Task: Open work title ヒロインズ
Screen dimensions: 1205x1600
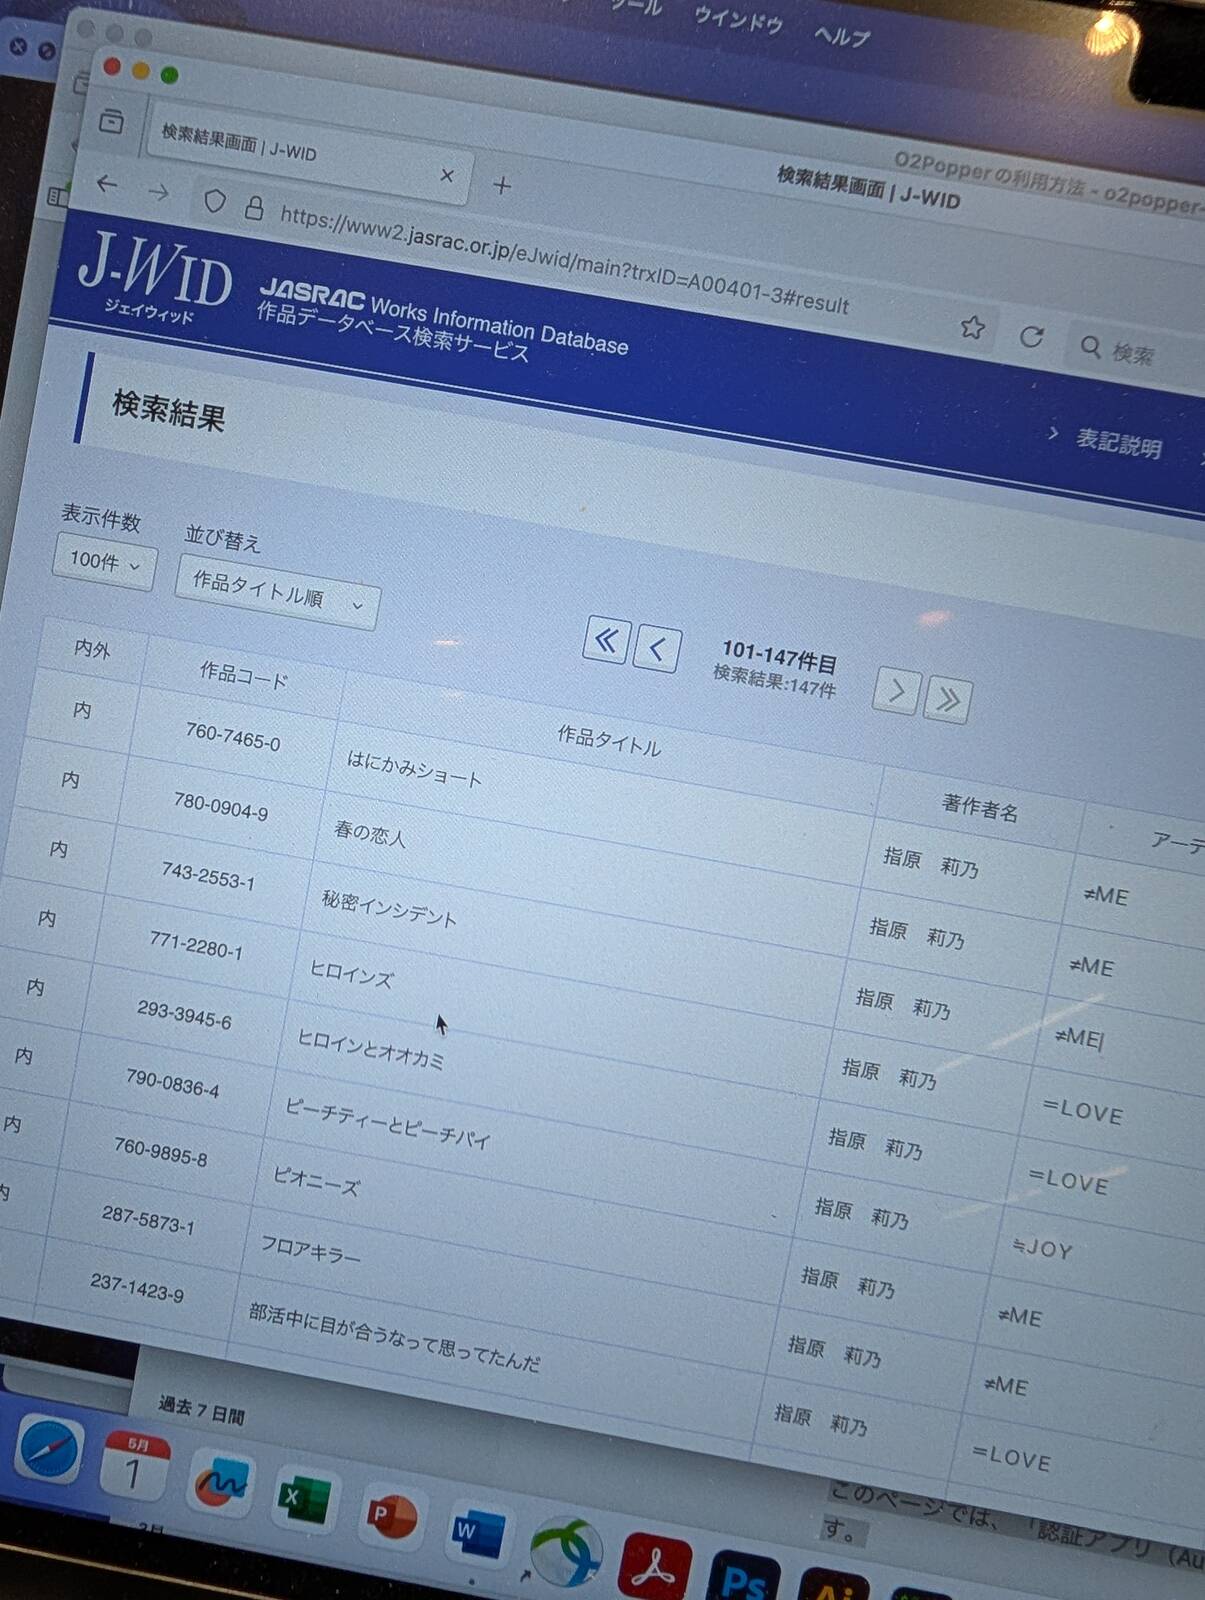Action: point(351,973)
